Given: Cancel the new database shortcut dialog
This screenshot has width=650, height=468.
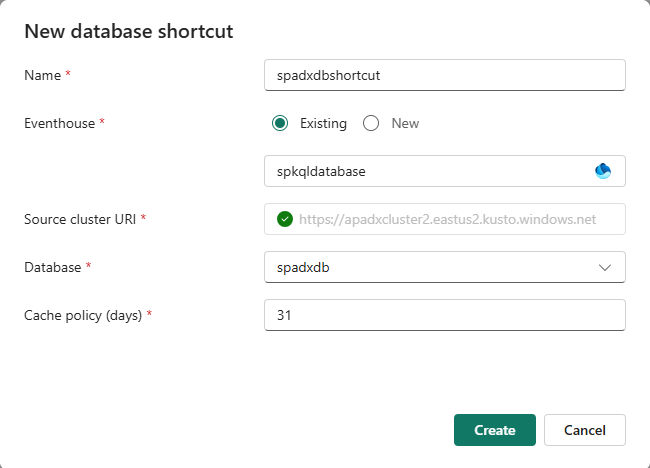Looking at the screenshot, I should tap(584, 430).
